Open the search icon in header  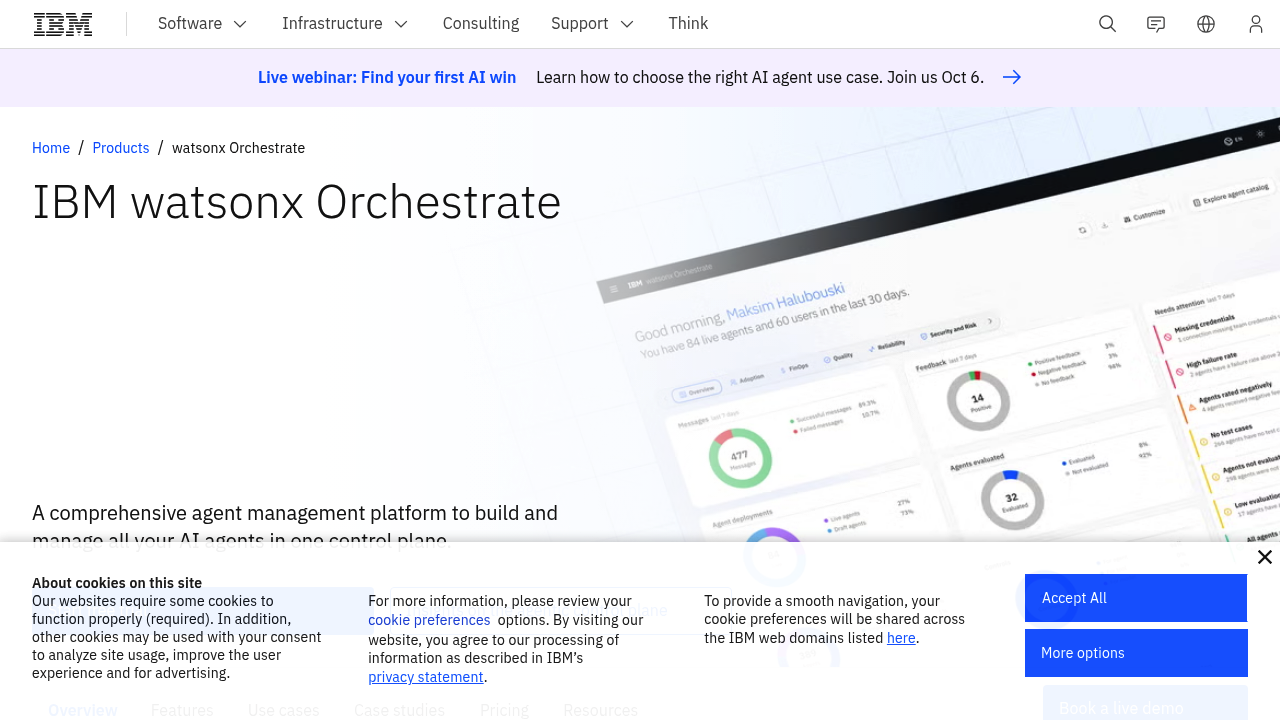(x=1107, y=24)
